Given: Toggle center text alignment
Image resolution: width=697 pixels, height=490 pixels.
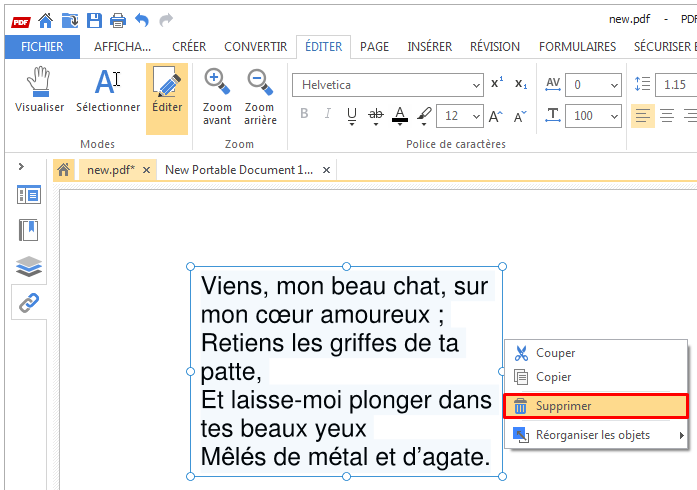Looking at the screenshot, I should 667,116.
